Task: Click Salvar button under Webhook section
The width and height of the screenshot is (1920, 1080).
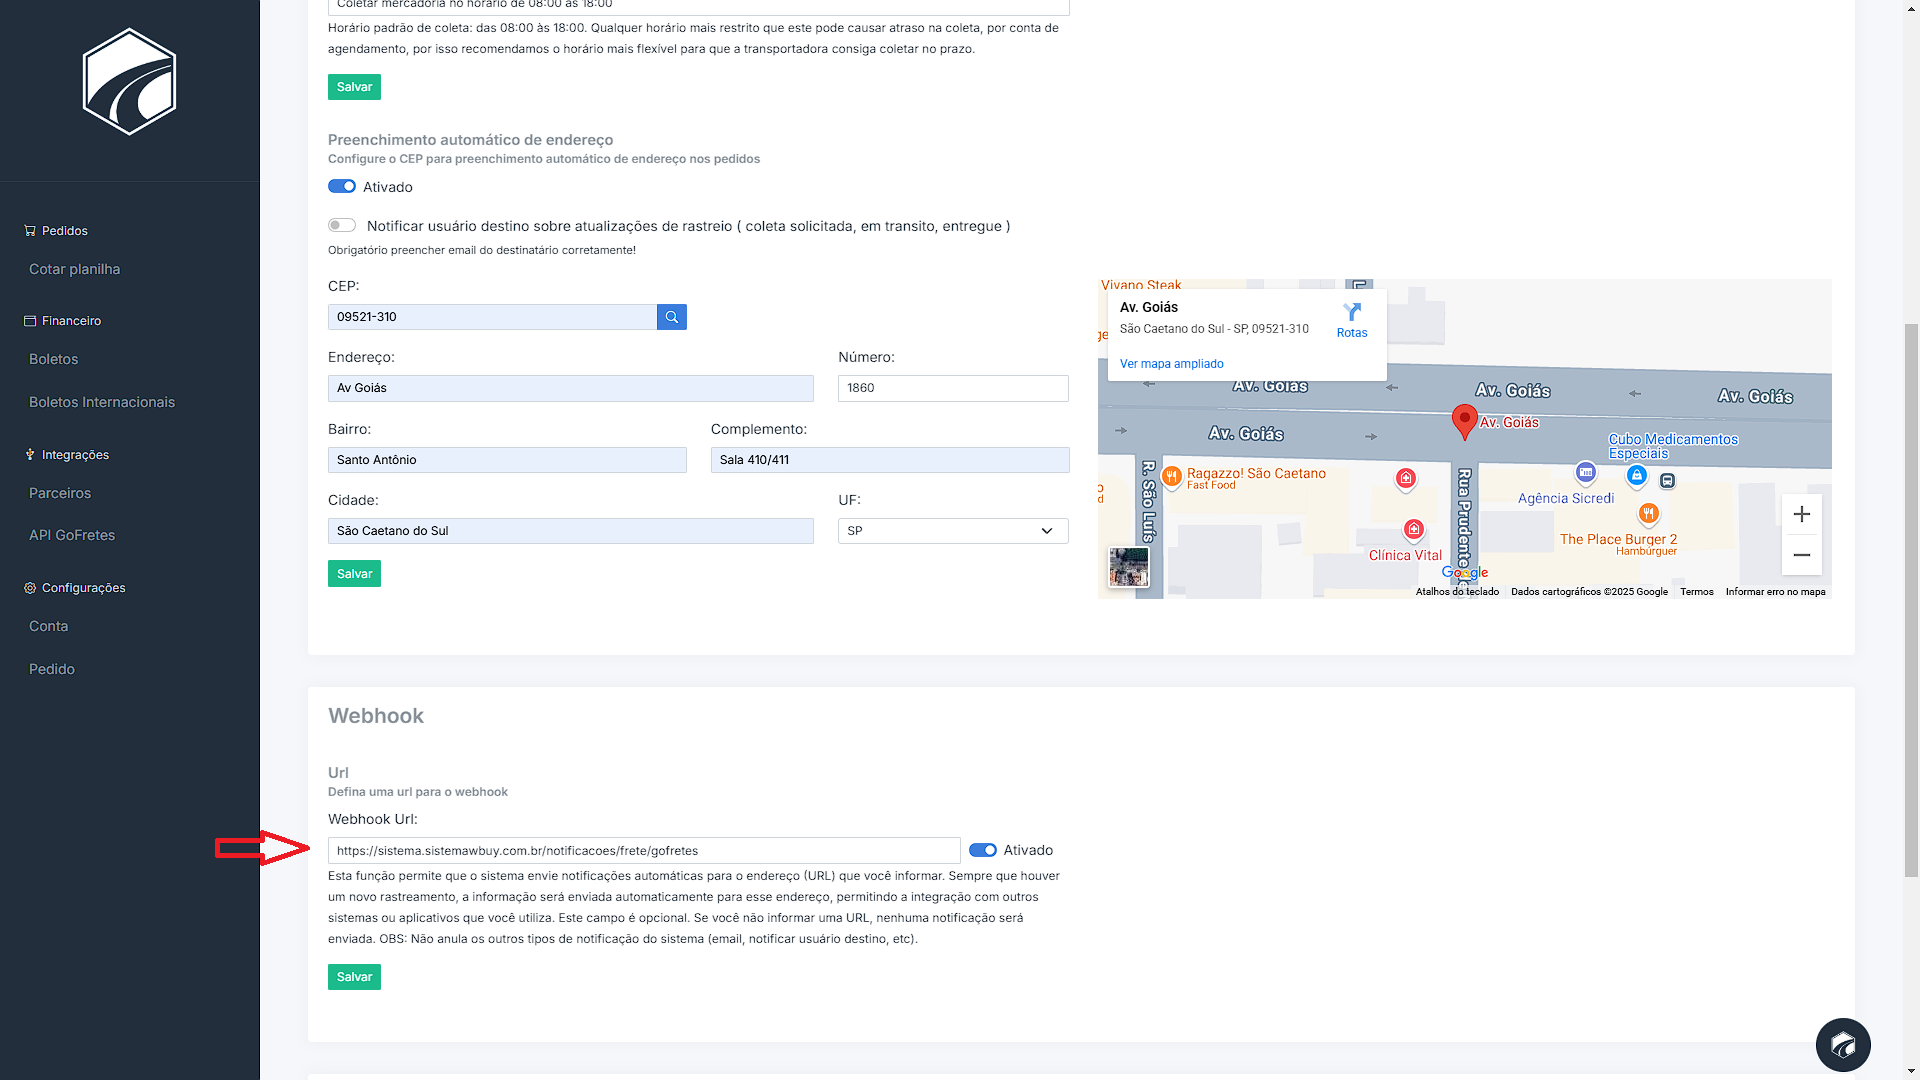Action: (354, 977)
